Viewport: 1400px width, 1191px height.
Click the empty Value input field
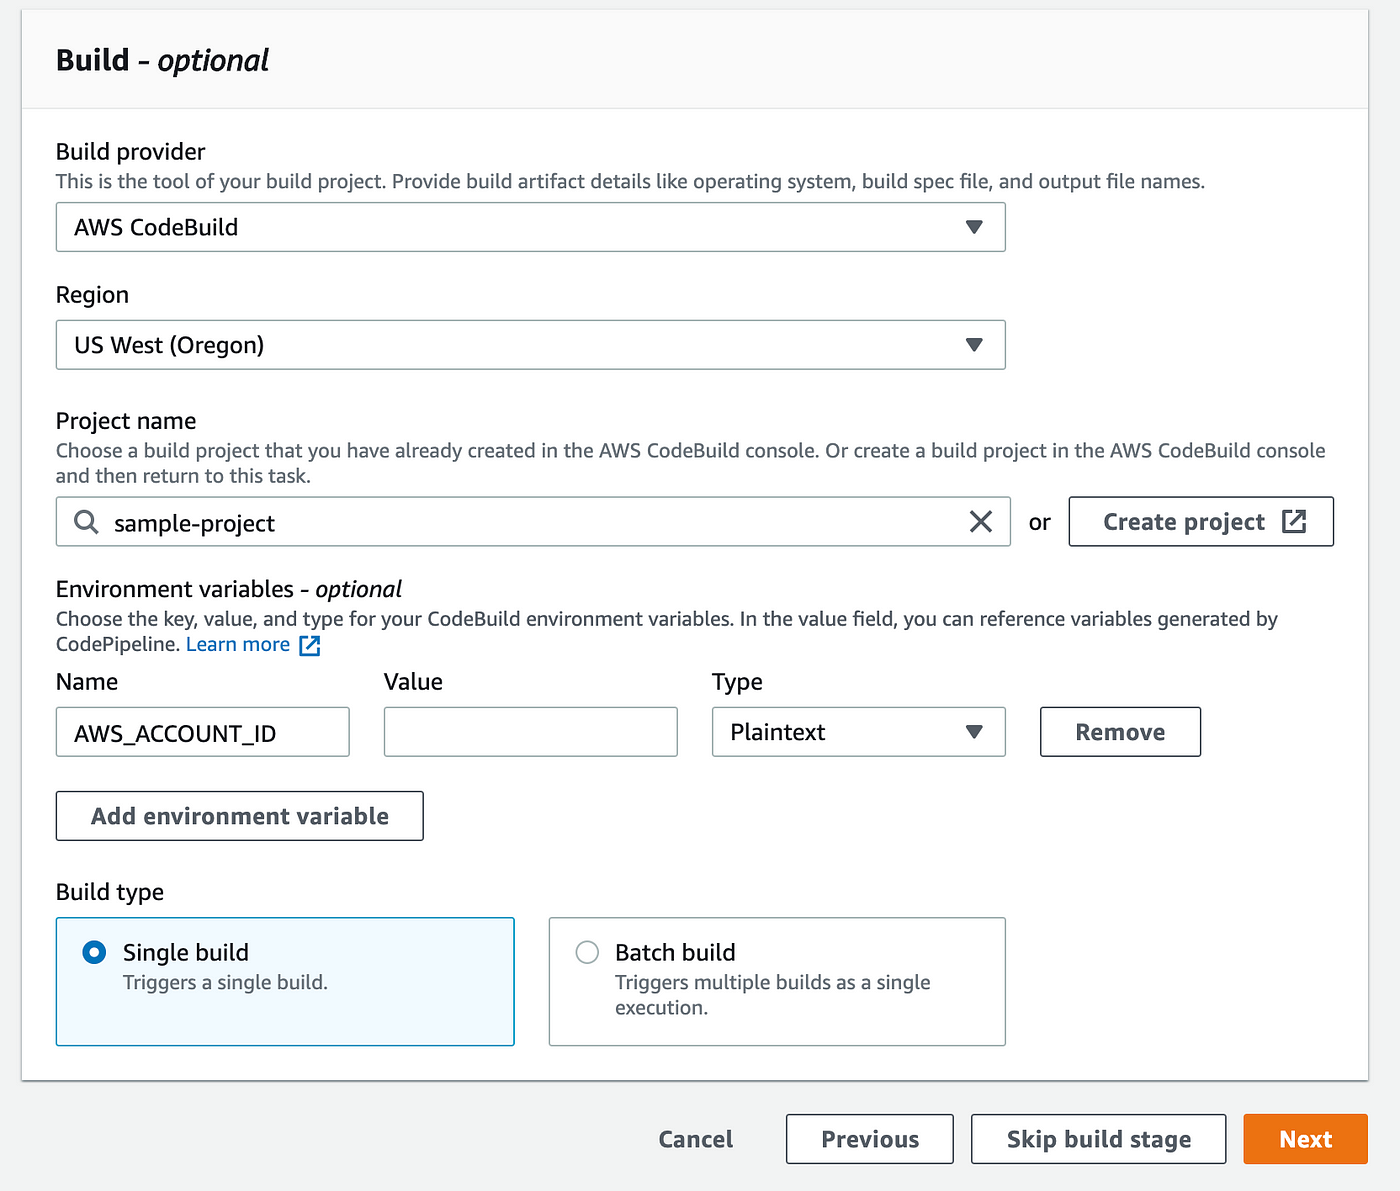tap(530, 732)
